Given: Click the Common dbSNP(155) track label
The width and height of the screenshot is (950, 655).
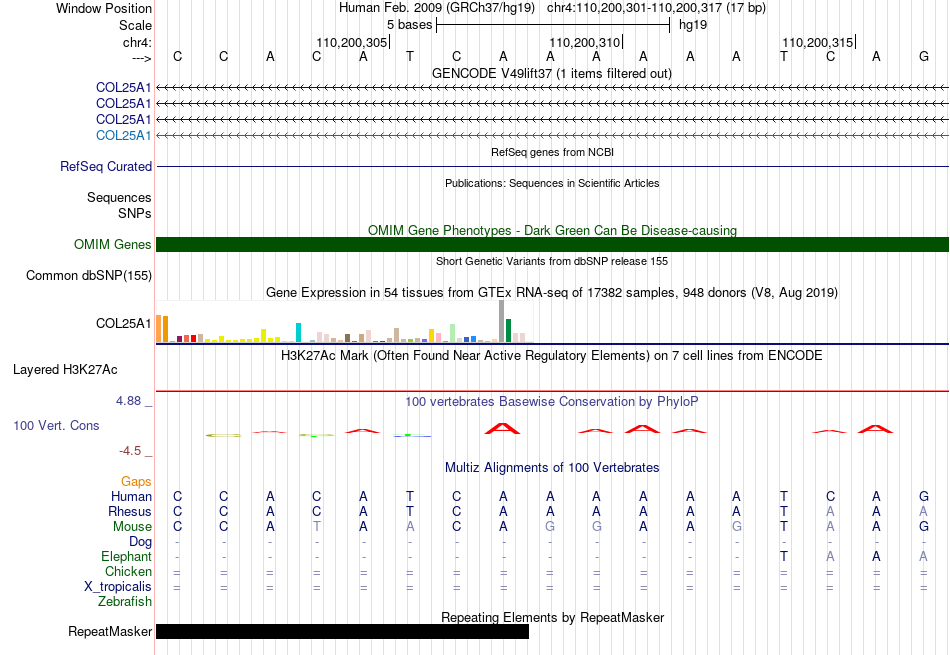Looking at the screenshot, I should [89, 275].
